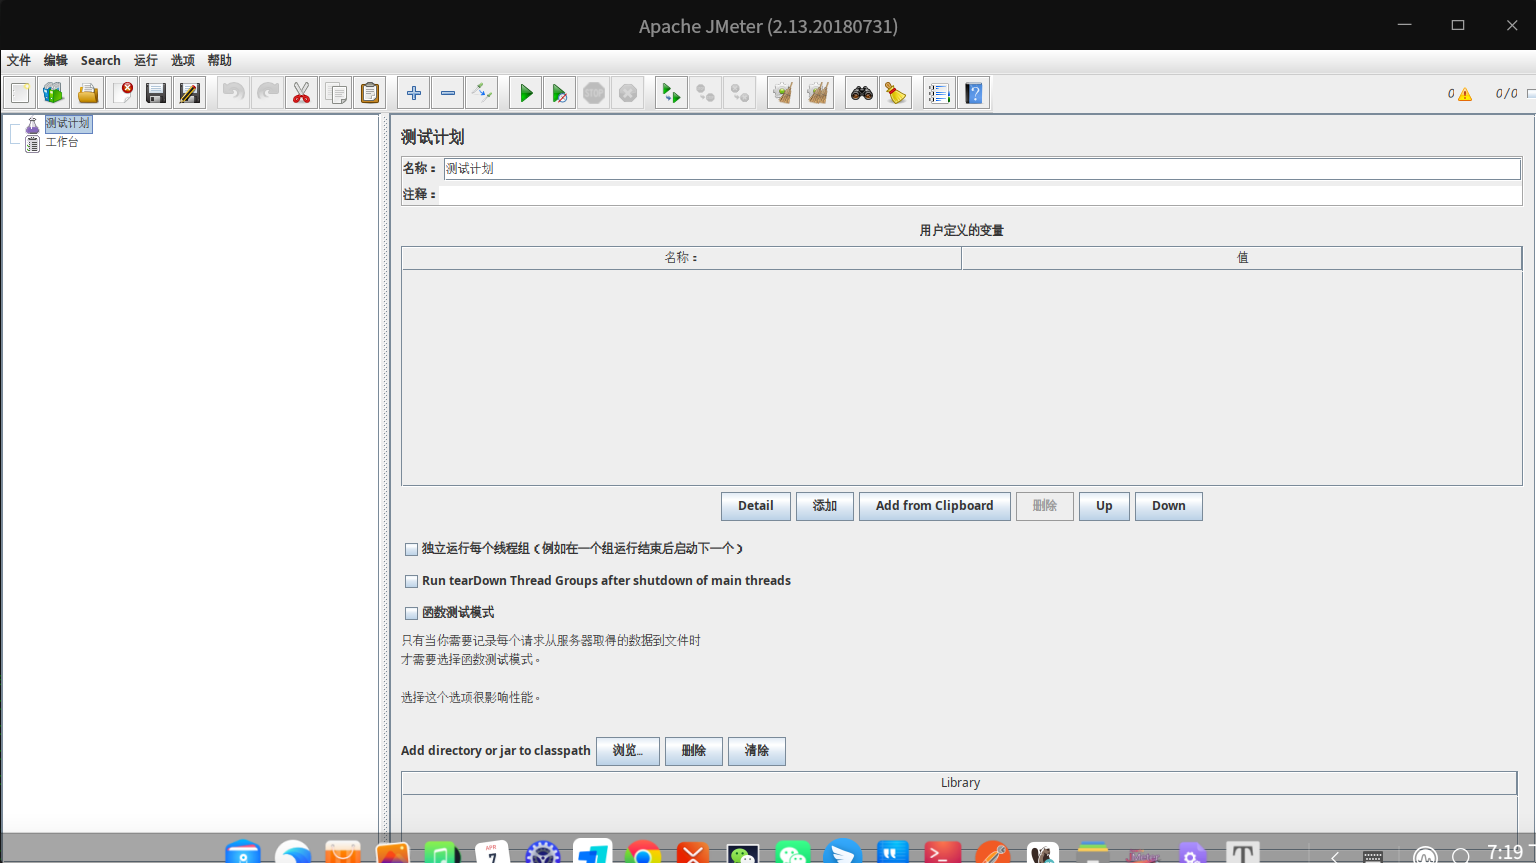Start the test with green play icon
This screenshot has width=1536, height=863.
coord(526,93)
